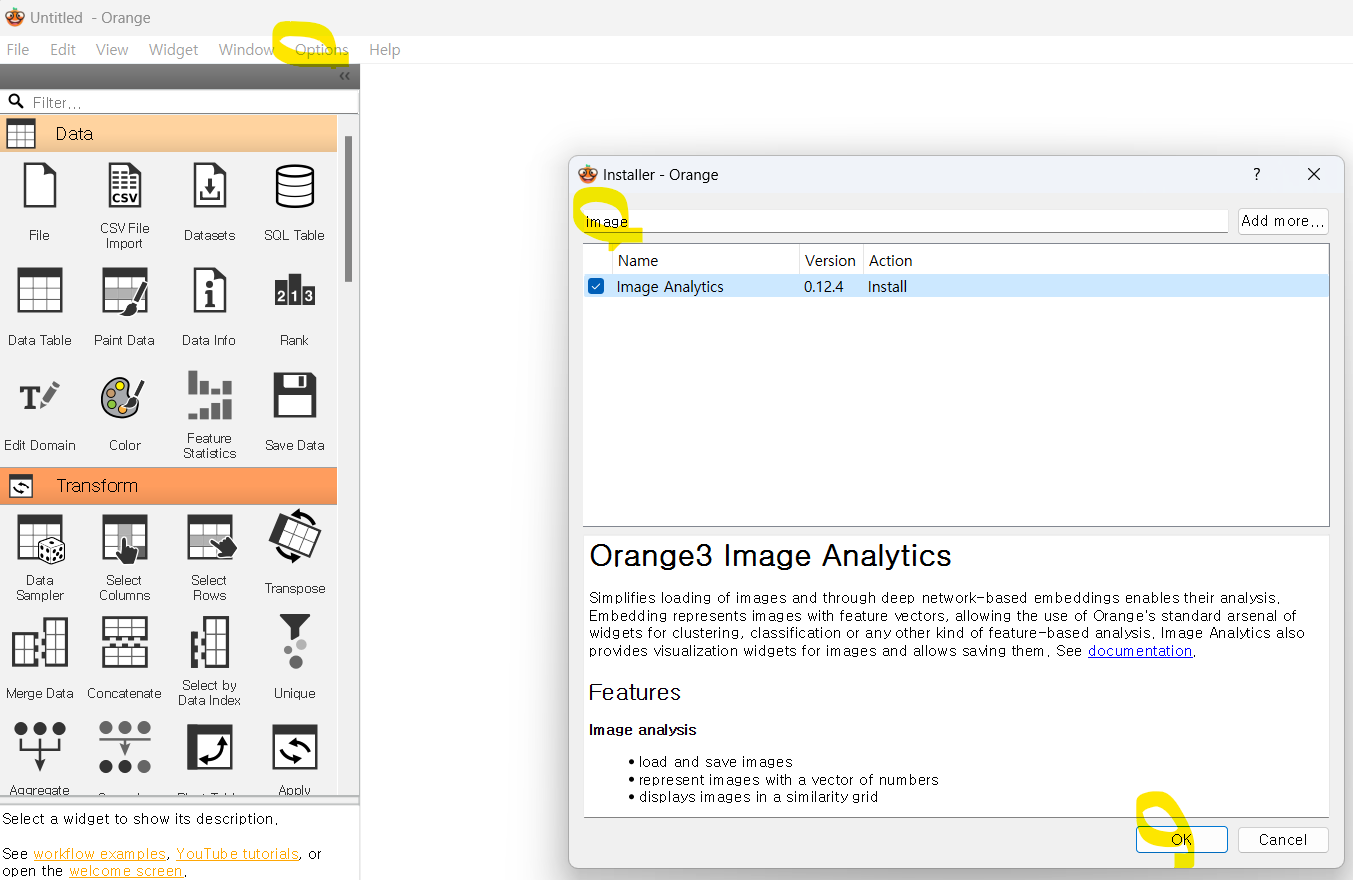Screen dimensions: 1353x880
Task: Add the Data Sampler widget
Action: click(40, 557)
